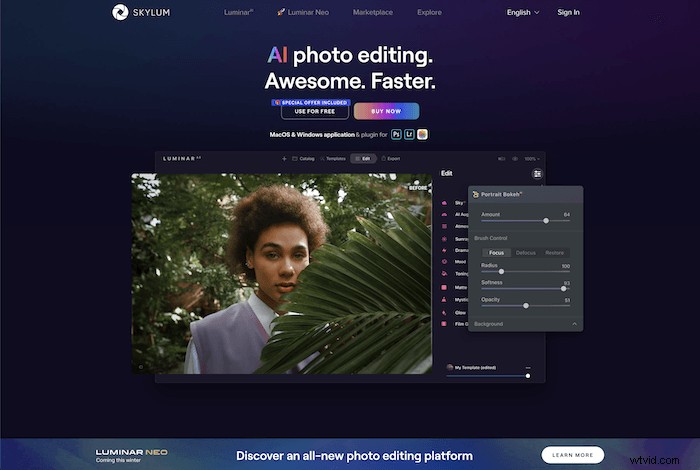Click the Portrait Bokeh panel icon
Image resolution: width=700 pixels, height=470 pixels.
tap(475, 194)
